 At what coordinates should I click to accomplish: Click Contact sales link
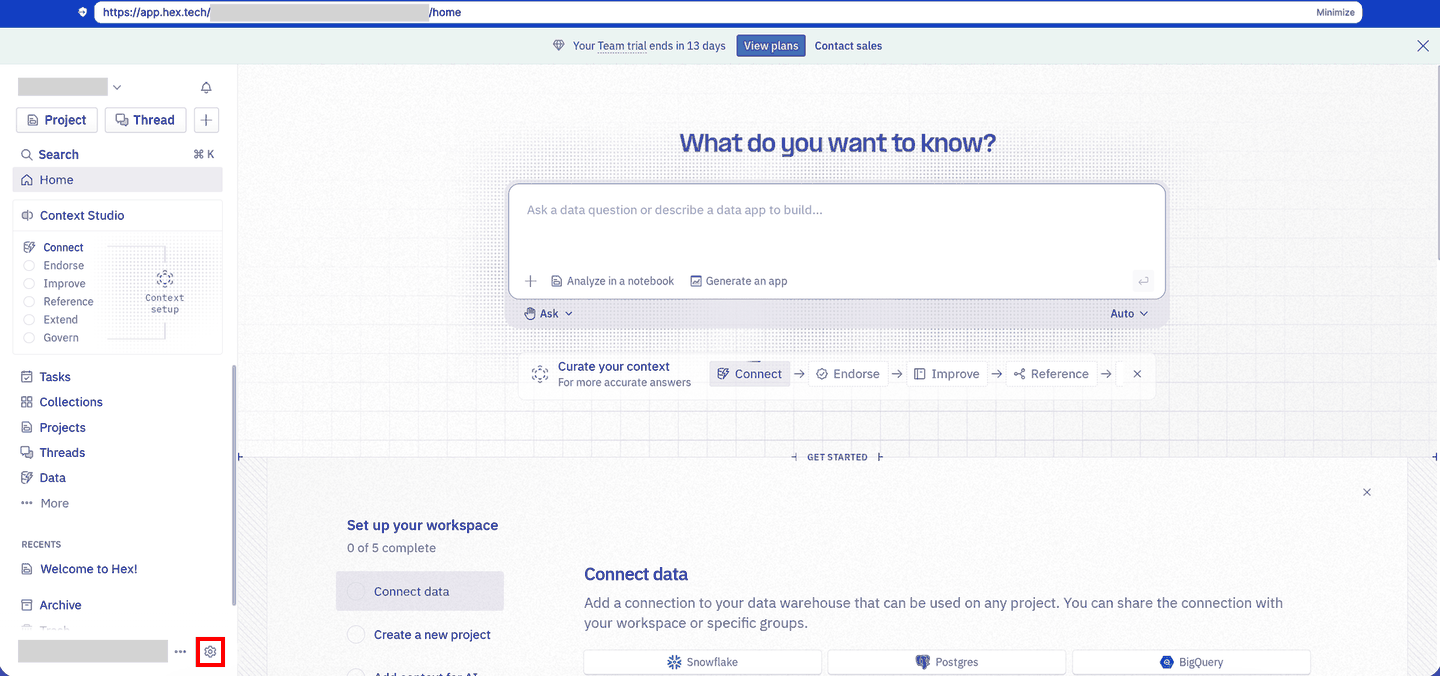pyautogui.click(x=848, y=46)
